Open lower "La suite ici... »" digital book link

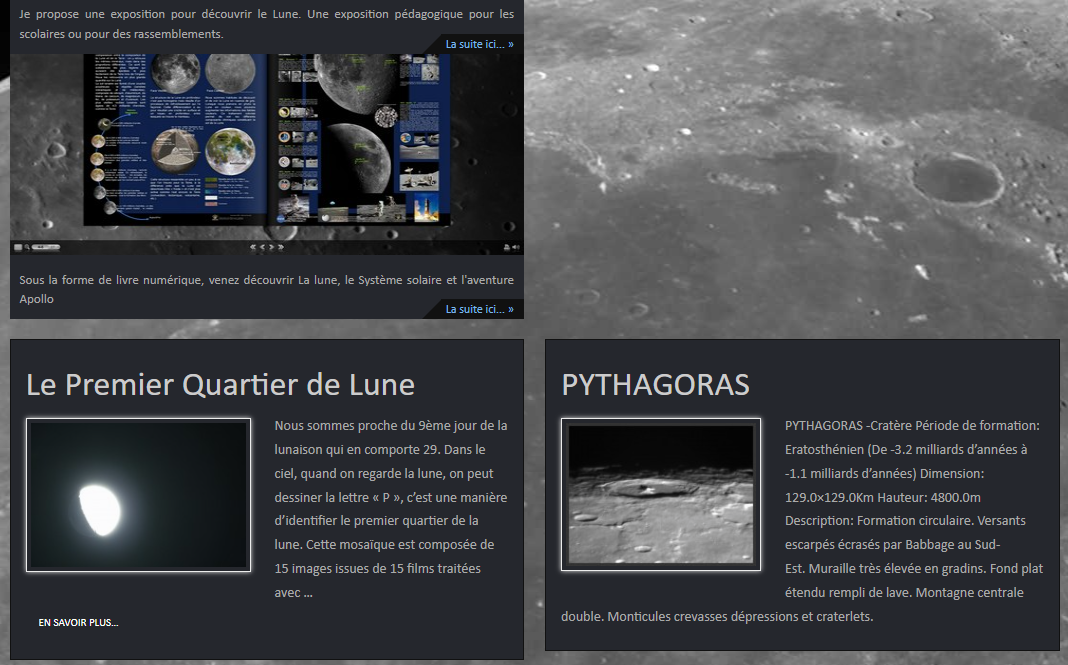click(x=479, y=309)
